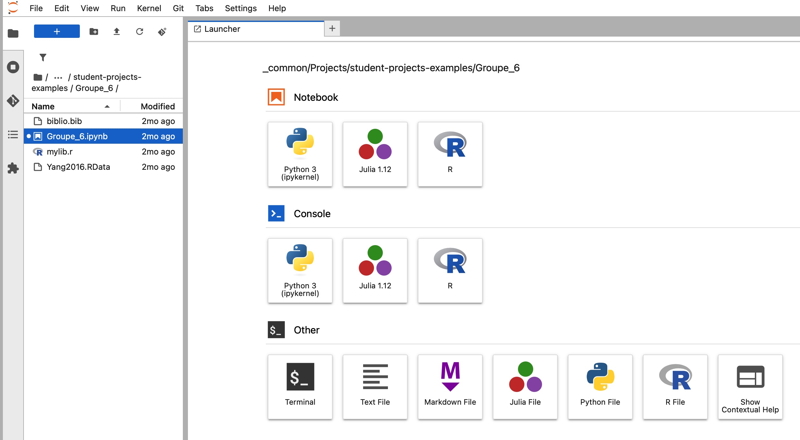Click the blue New Launcher button

[x=56, y=32]
